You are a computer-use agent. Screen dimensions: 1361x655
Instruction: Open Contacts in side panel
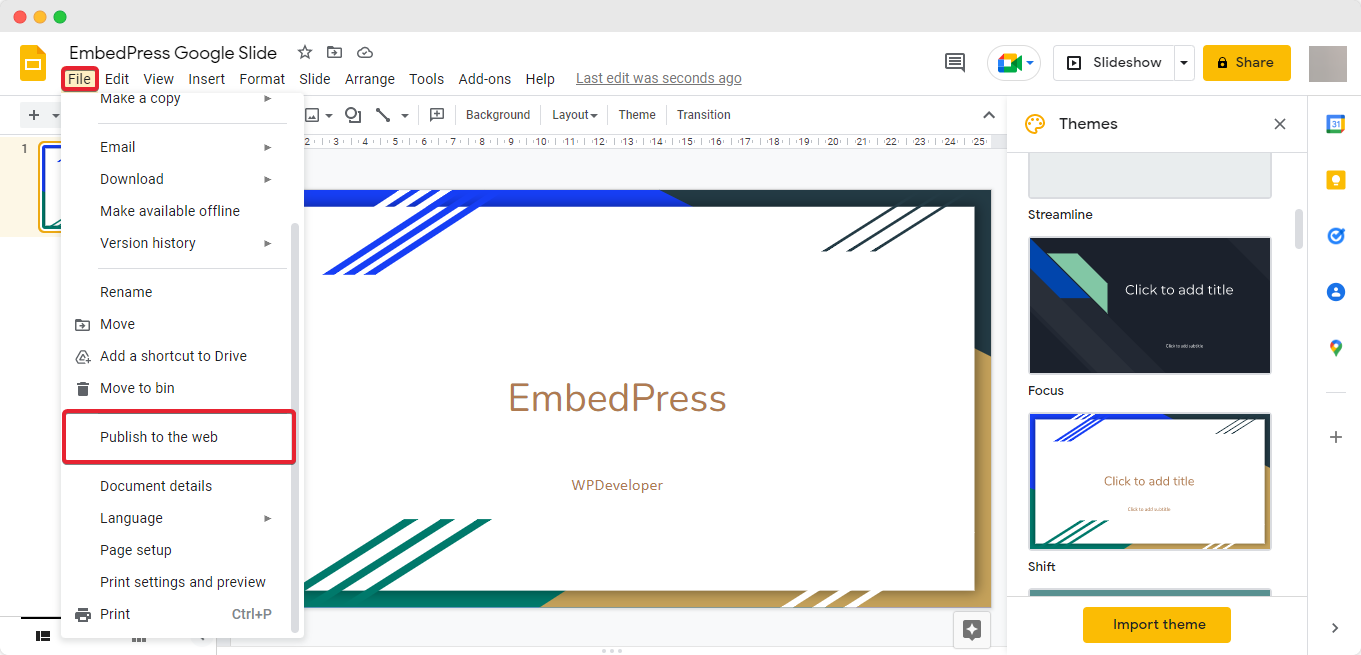1335,292
